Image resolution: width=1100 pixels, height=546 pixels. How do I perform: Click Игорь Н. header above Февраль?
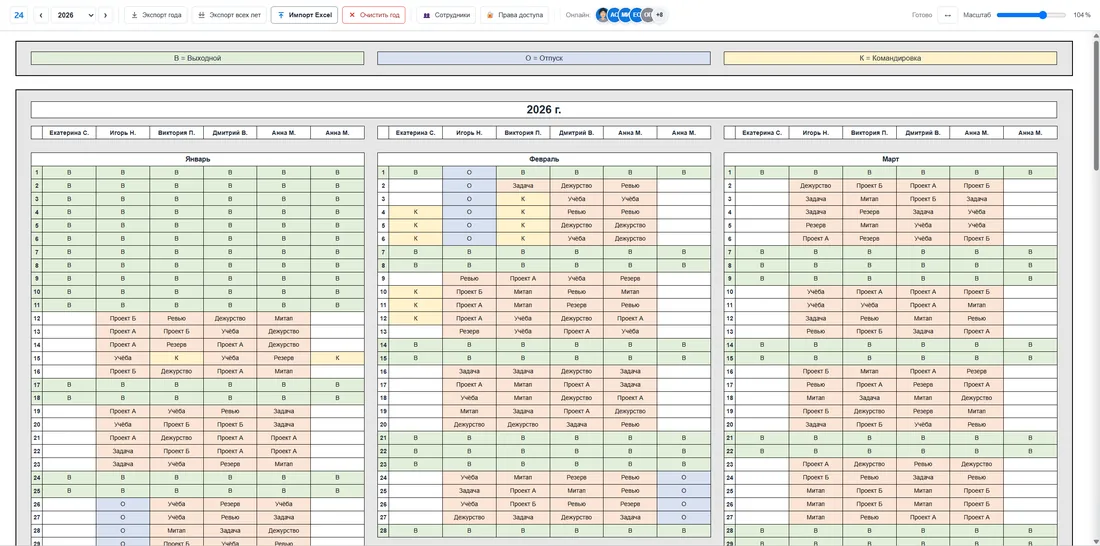pos(469,133)
